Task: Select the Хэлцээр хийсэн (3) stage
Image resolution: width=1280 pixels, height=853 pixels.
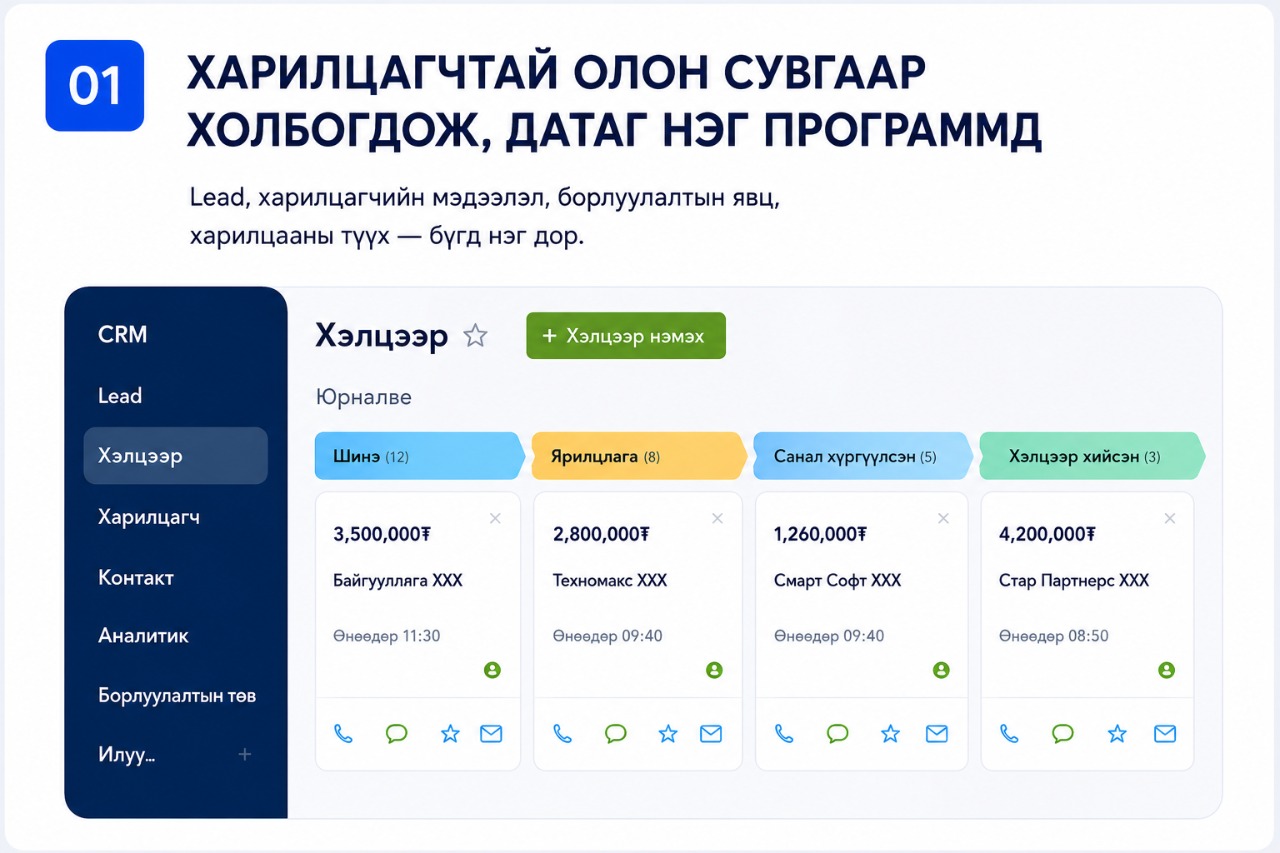Action: 1092,457
